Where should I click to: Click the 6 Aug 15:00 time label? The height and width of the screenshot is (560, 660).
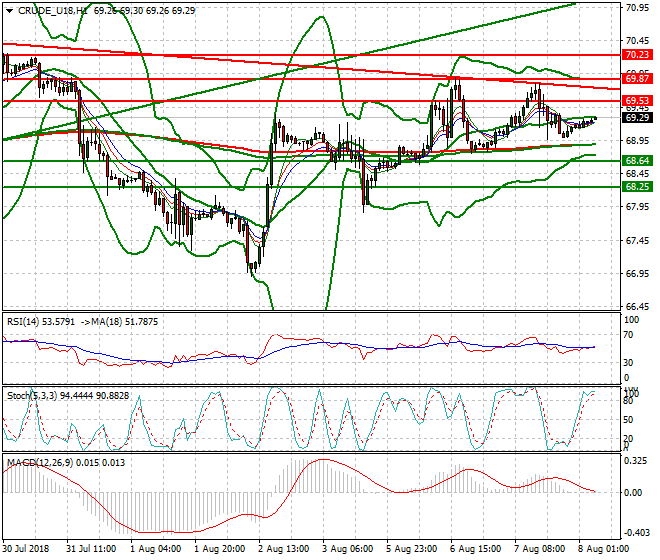(x=476, y=549)
